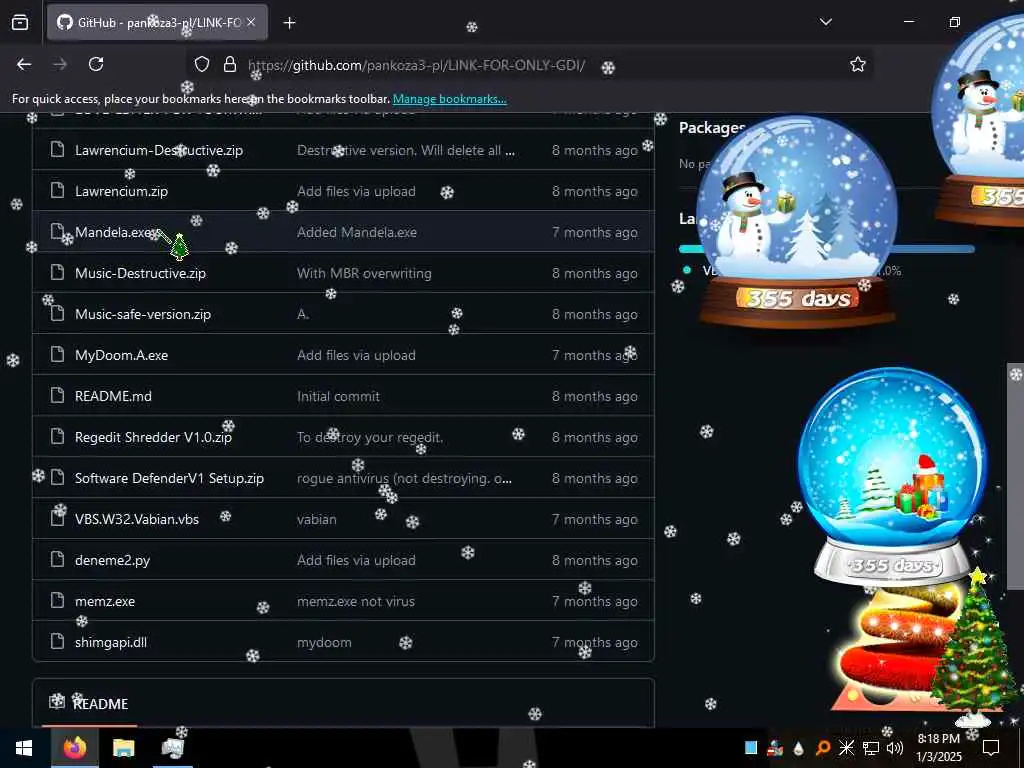Click the Packages heading in sidebar
The image size is (1024, 768).
(712, 128)
